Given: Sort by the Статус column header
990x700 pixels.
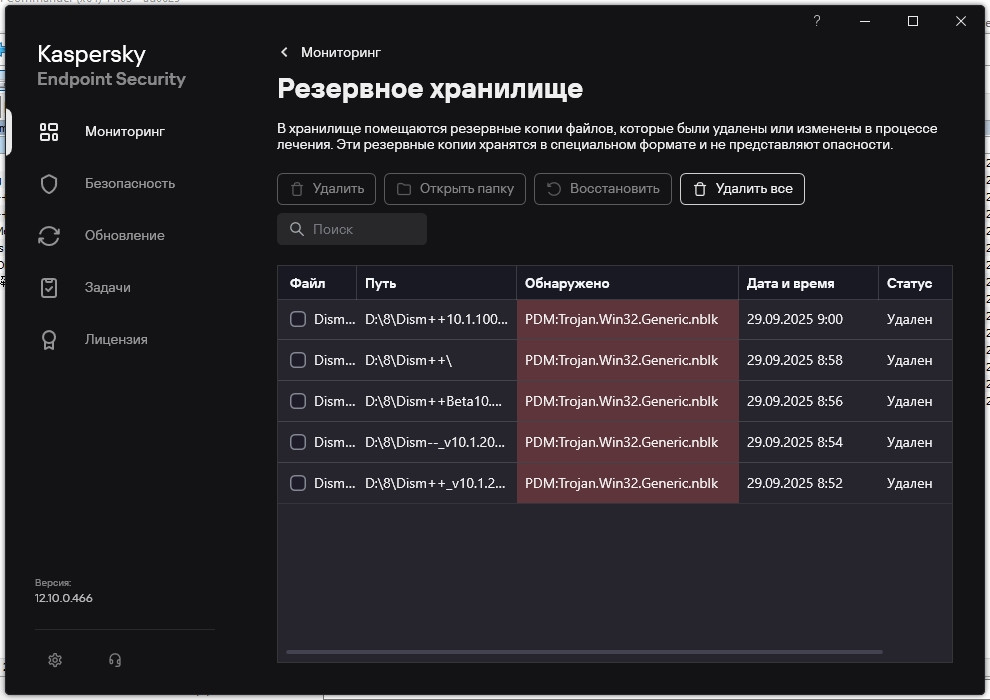Looking at the screenshot, I should click(915, 283).
